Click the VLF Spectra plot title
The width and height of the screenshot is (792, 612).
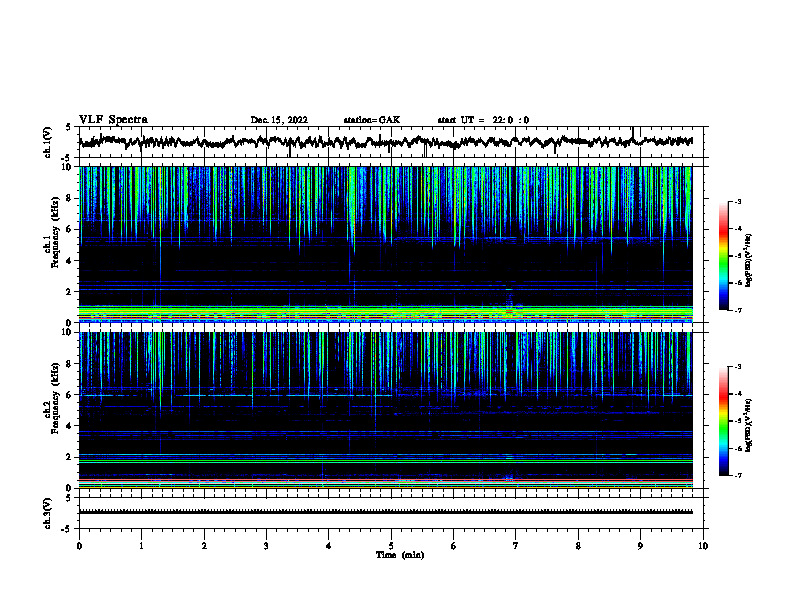coord(113,120)
